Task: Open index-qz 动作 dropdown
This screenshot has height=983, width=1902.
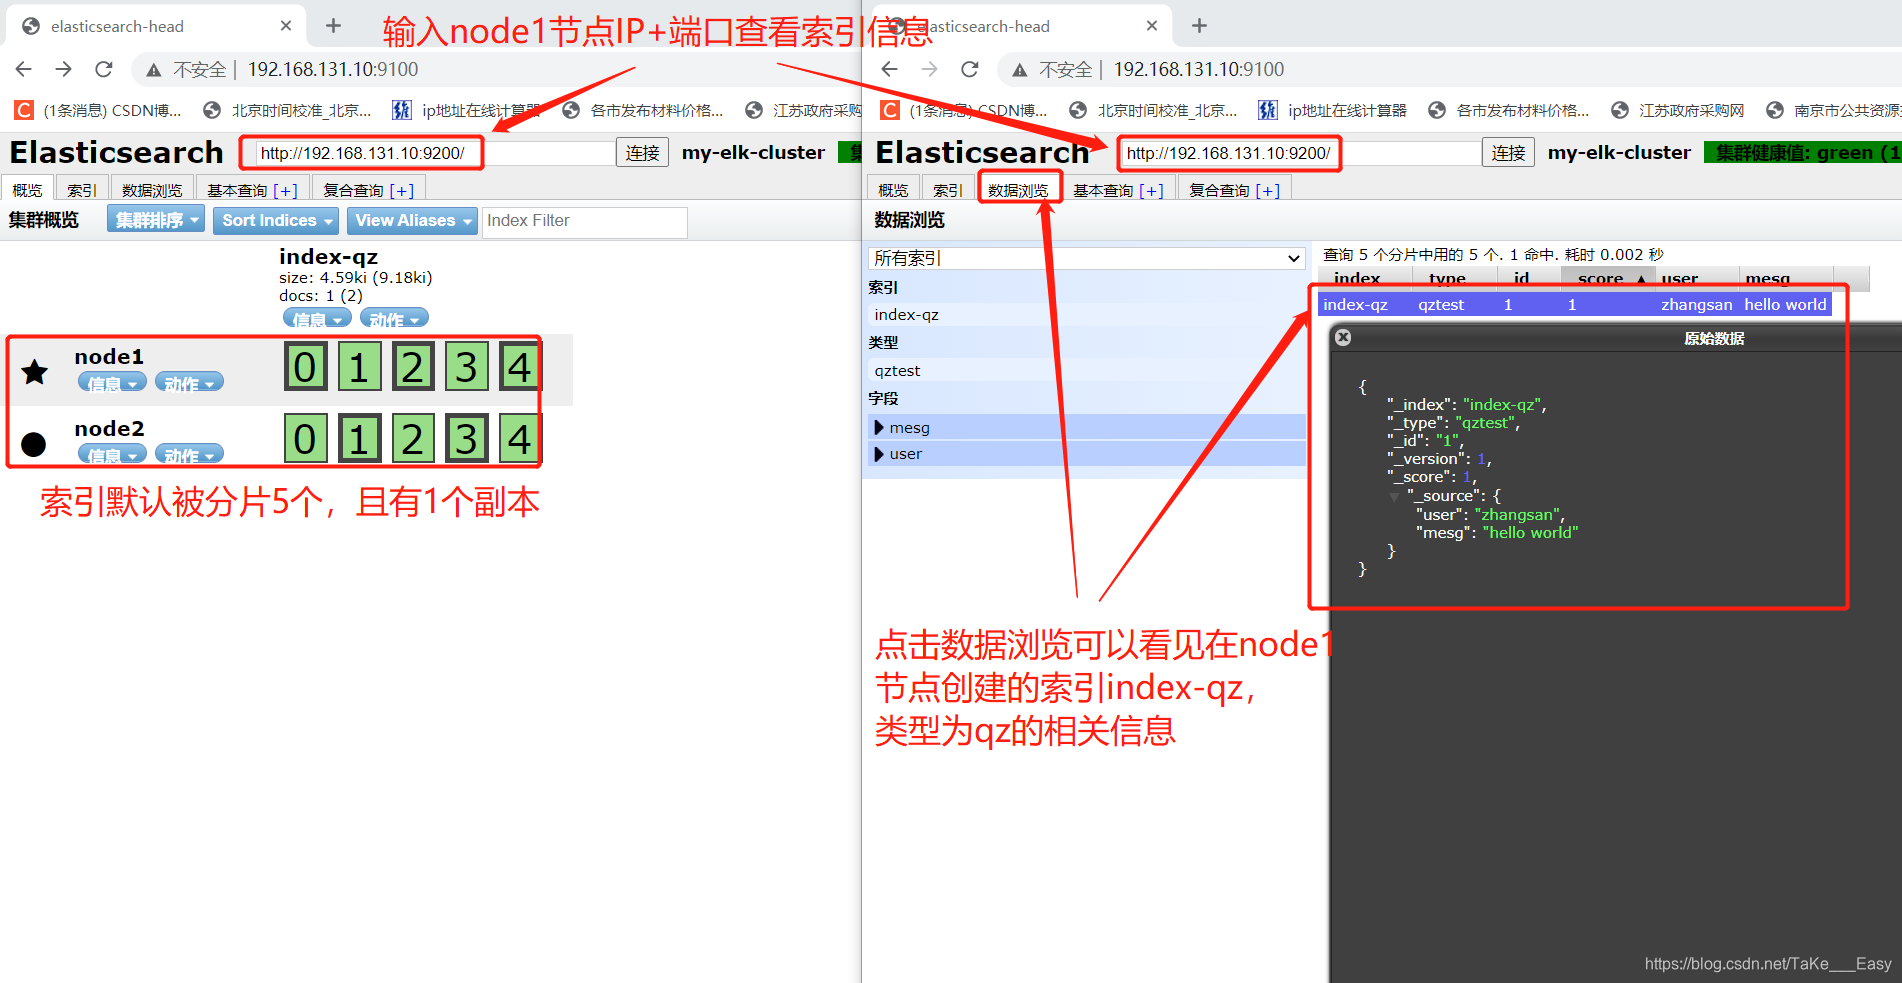Action: (394, 319)
